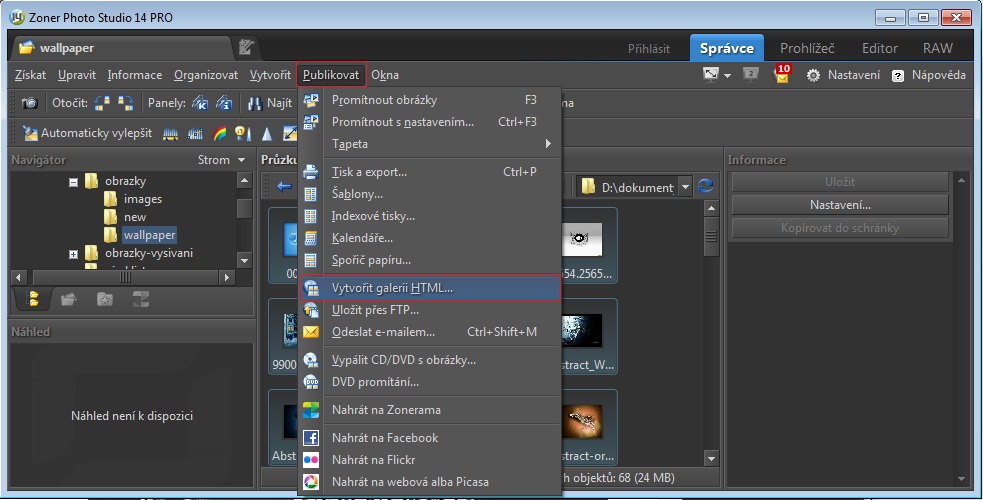The height and width of the screenshot is (500, 983).
Task: Open the D:\dokument path dropdown arrow
Action: [685, 186]
